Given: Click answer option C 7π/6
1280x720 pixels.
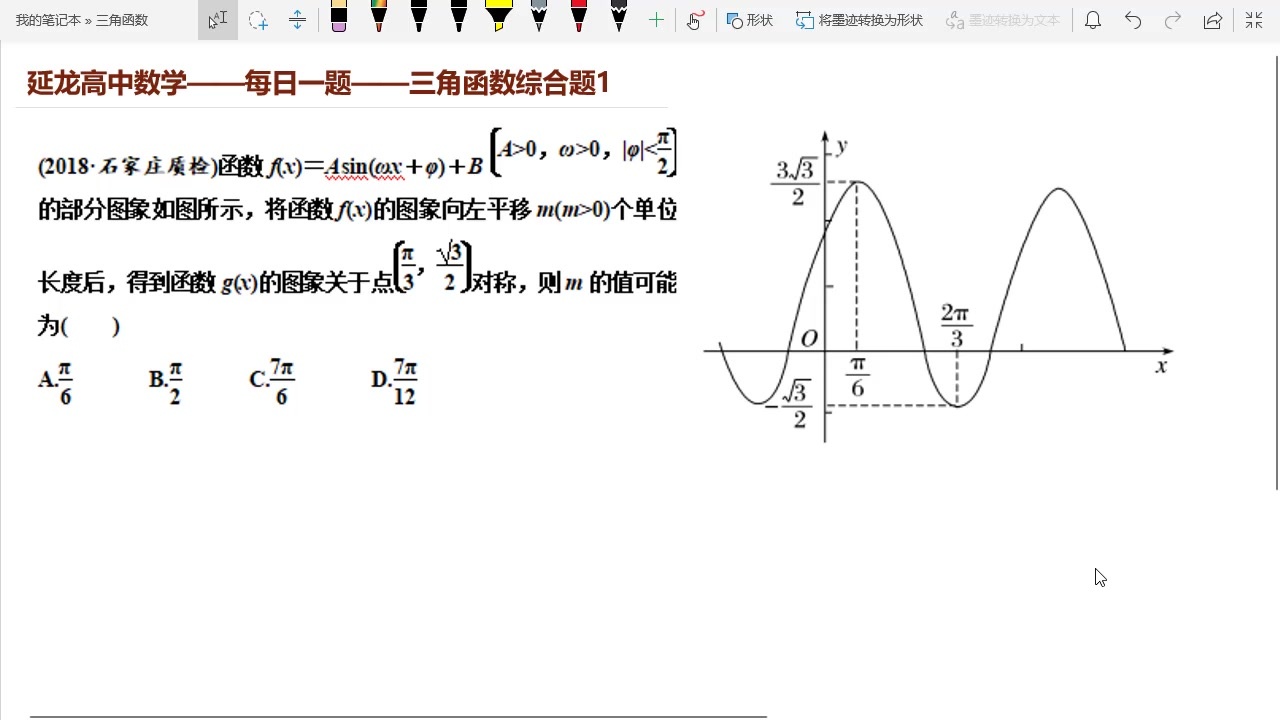Looking at the screenshot, I should tap(272, 380).
